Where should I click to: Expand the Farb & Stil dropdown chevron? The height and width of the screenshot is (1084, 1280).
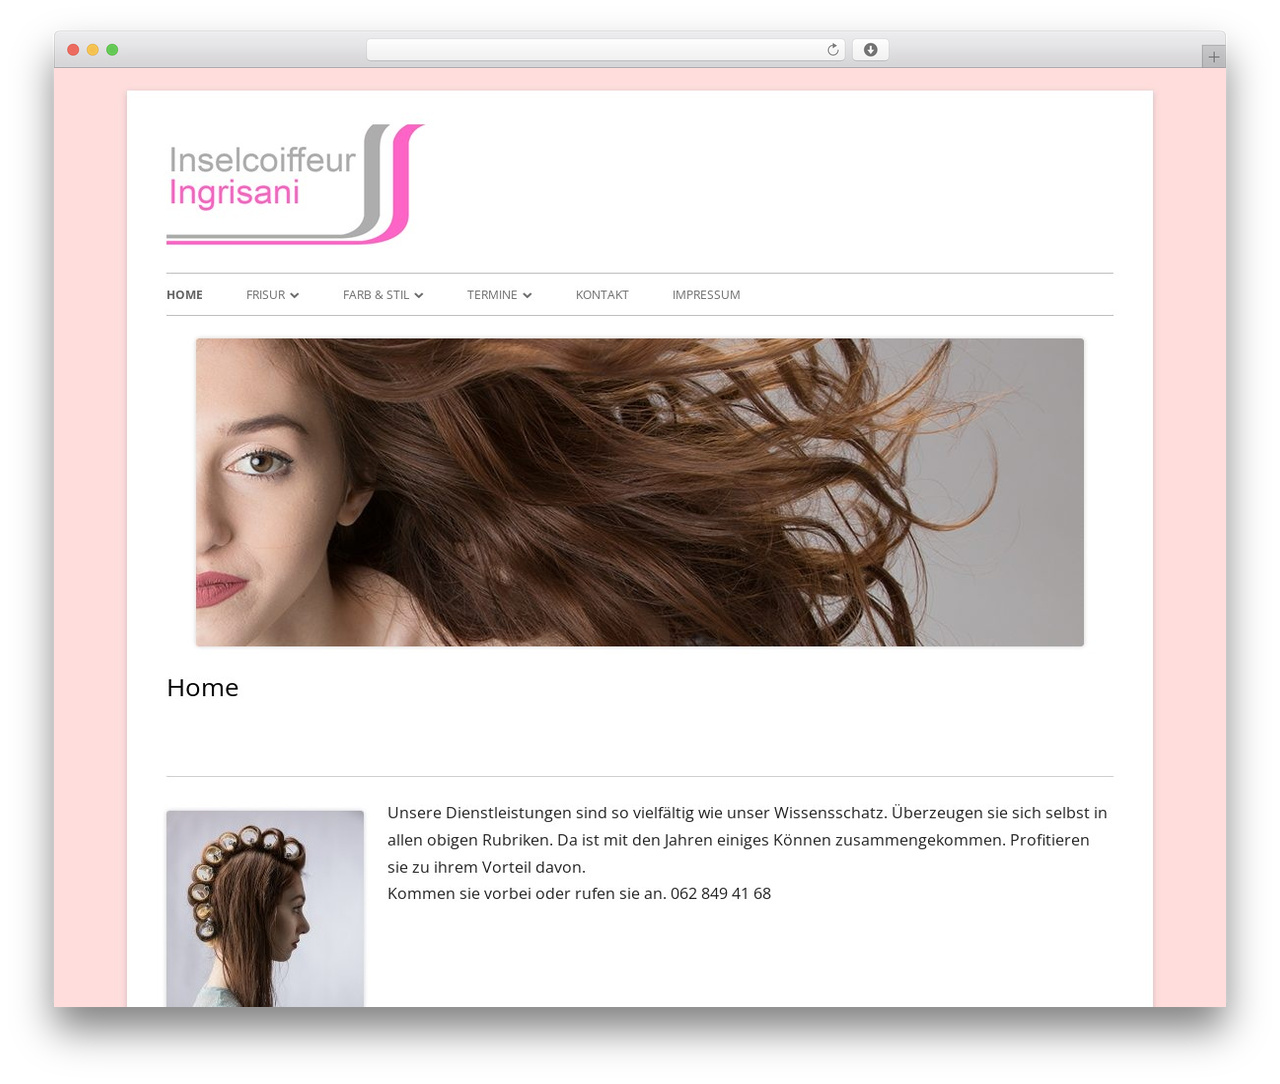(419, 295)
